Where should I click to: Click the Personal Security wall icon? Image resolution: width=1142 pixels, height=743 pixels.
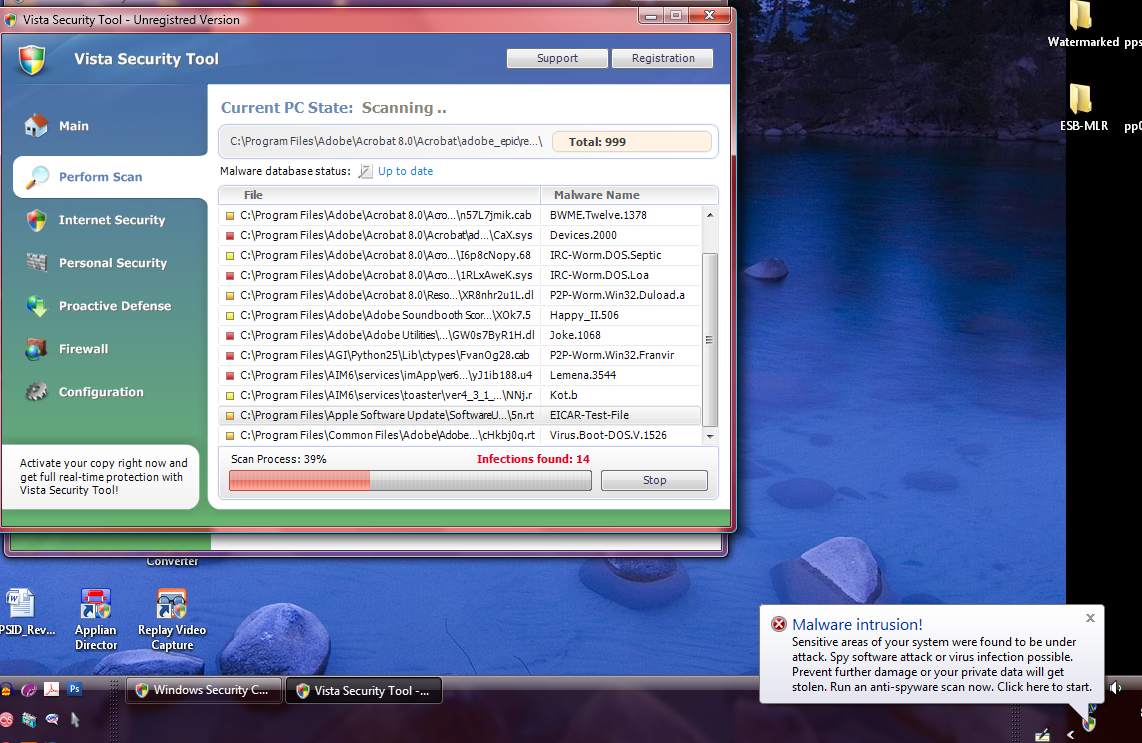point(36,262)
